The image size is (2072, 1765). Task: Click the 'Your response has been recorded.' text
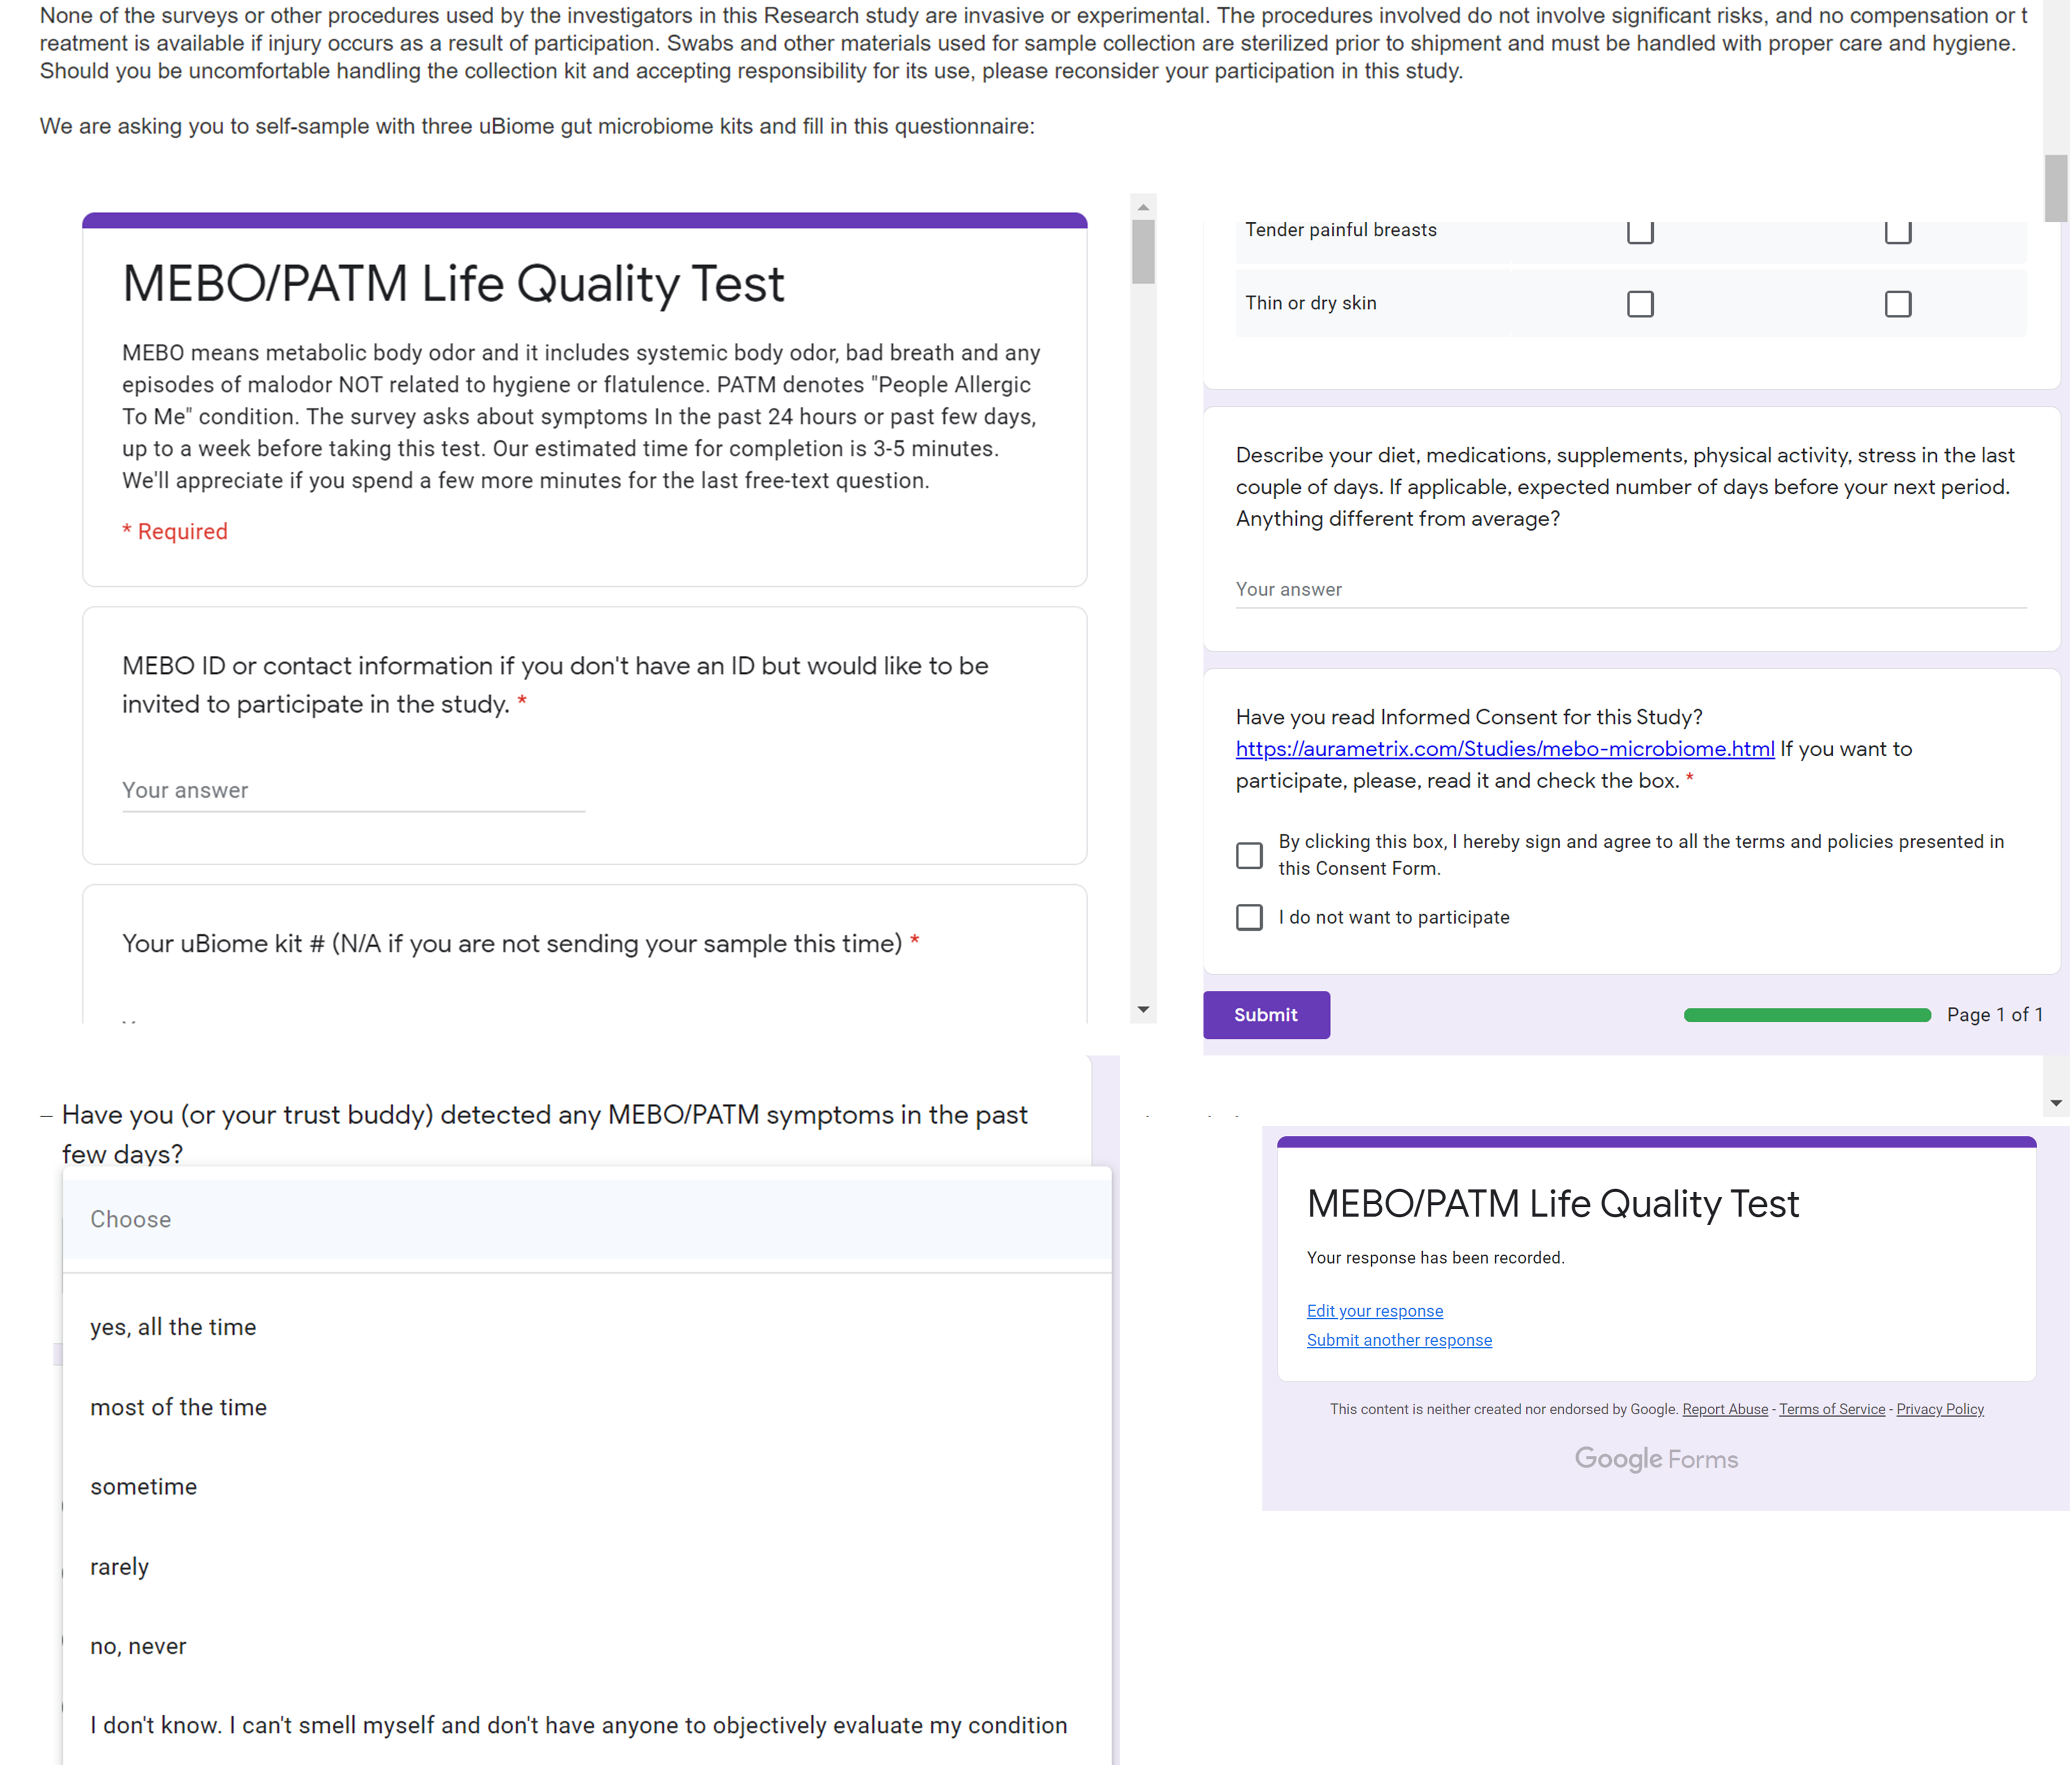pyautogui.click(x=1435, y=1257)
